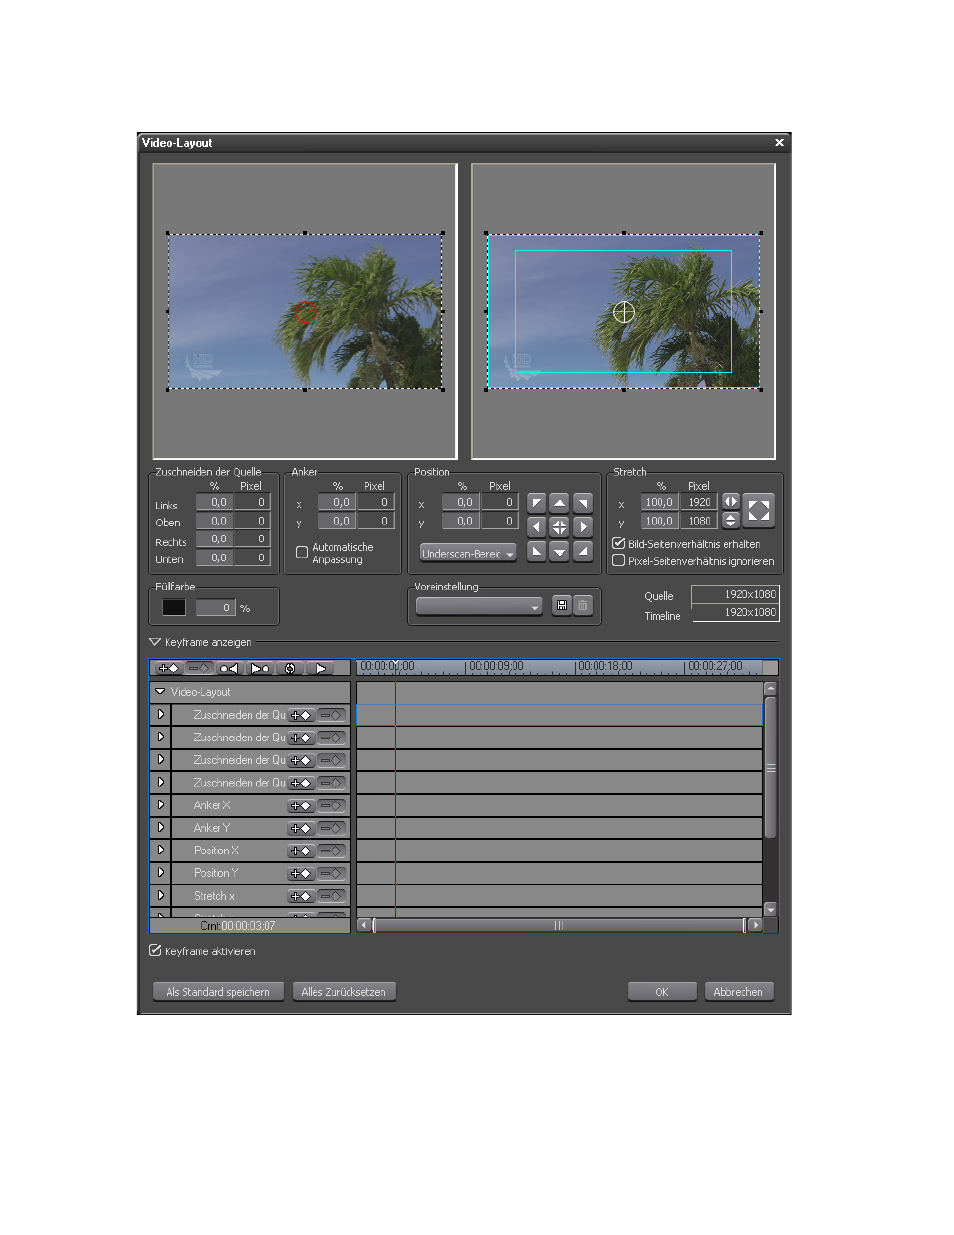Image resolution: width=954 pixels, height=1235 pixels.
Task: Open the Füllfarbe black color swatch
Action: (174, 607)
